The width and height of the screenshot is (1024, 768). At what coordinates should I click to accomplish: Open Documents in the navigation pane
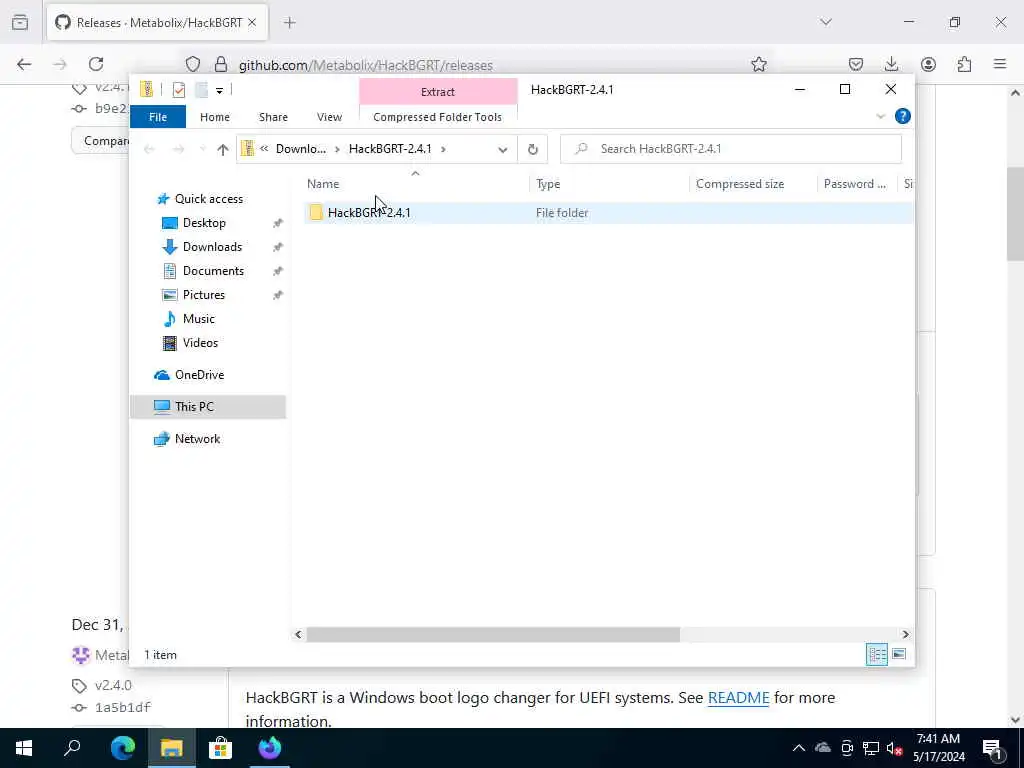pyautogui.click(x=213, y=270)
